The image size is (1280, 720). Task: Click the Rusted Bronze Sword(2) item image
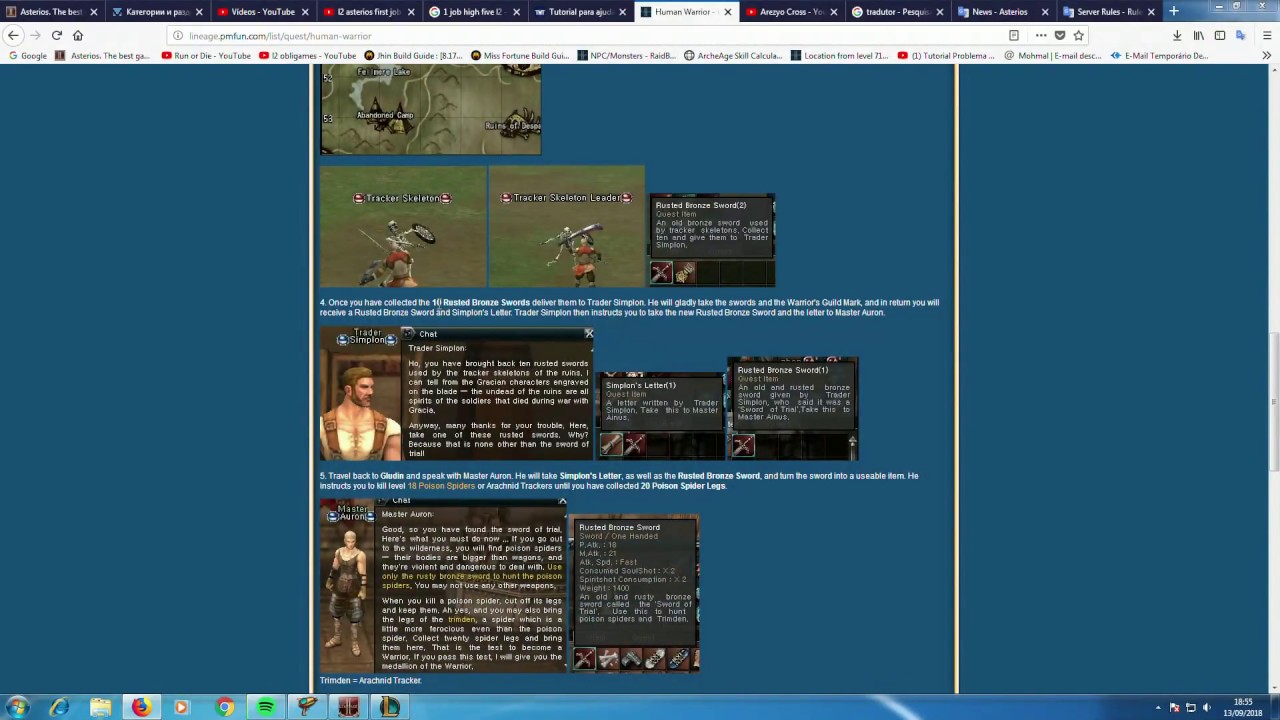712,241
